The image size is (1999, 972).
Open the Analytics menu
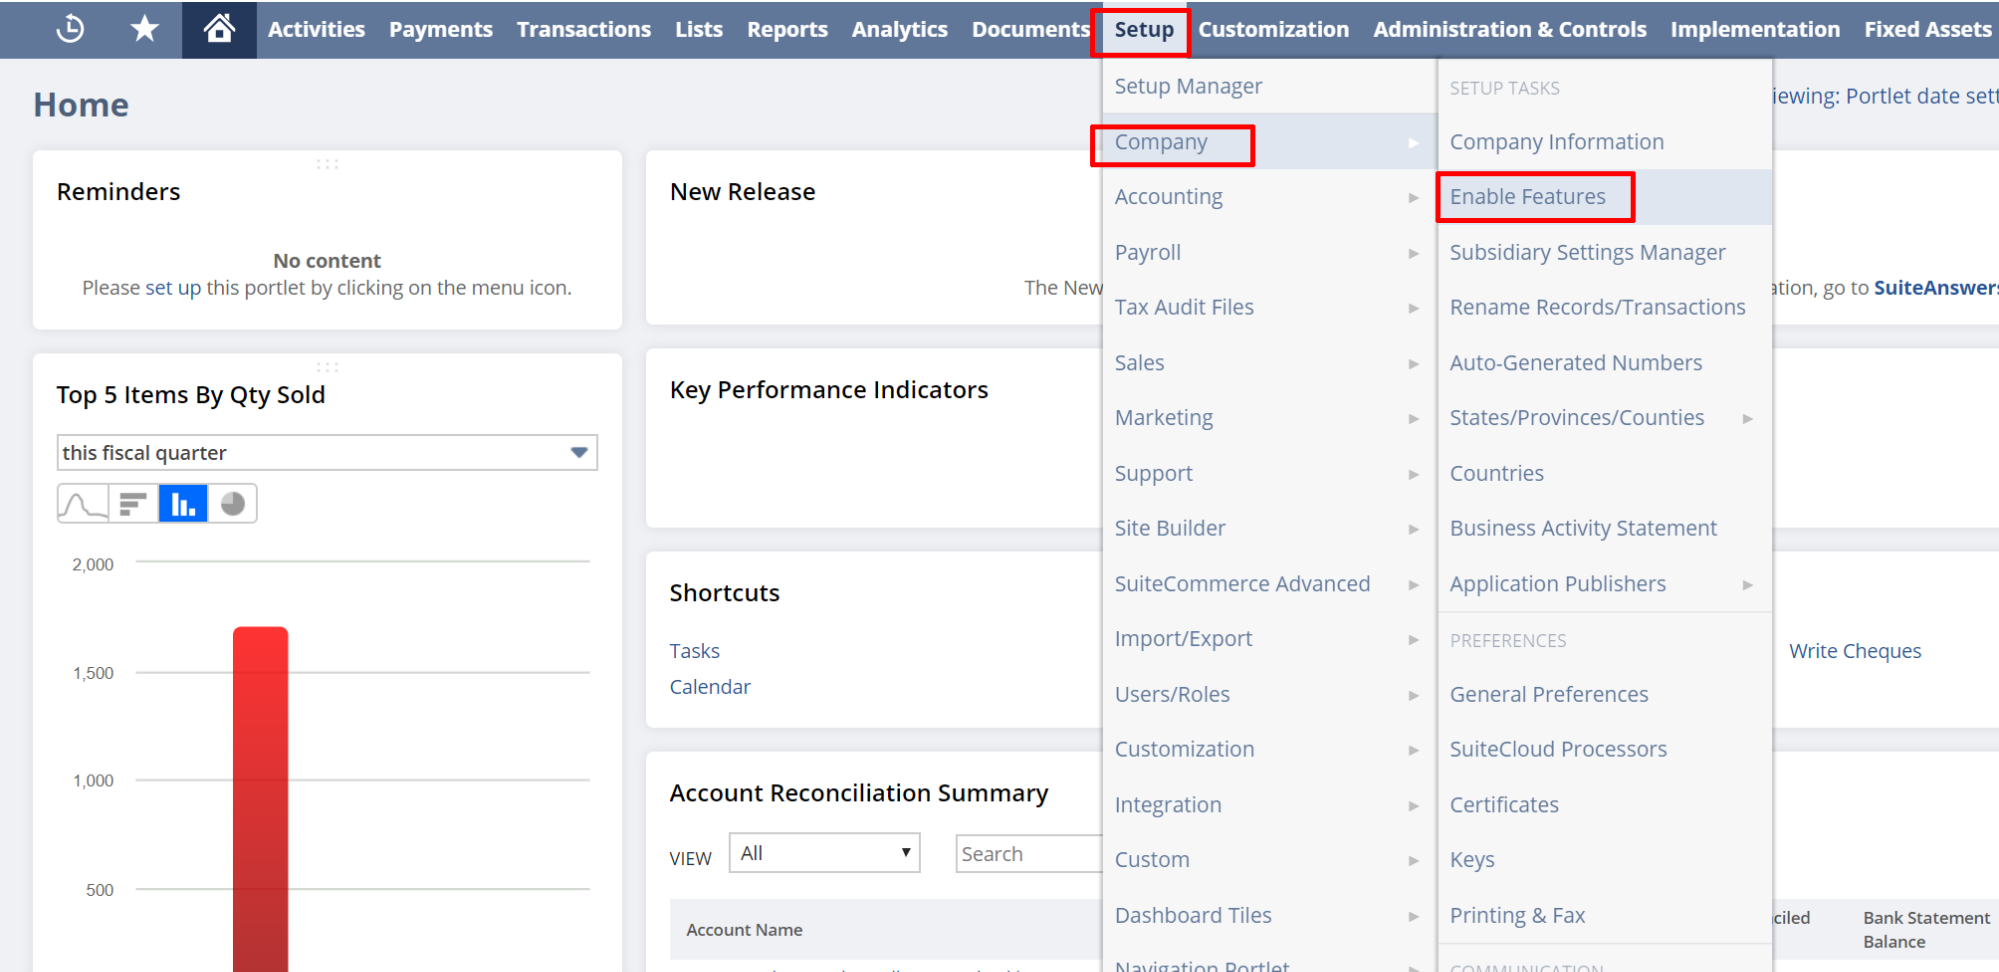(898, 29)
